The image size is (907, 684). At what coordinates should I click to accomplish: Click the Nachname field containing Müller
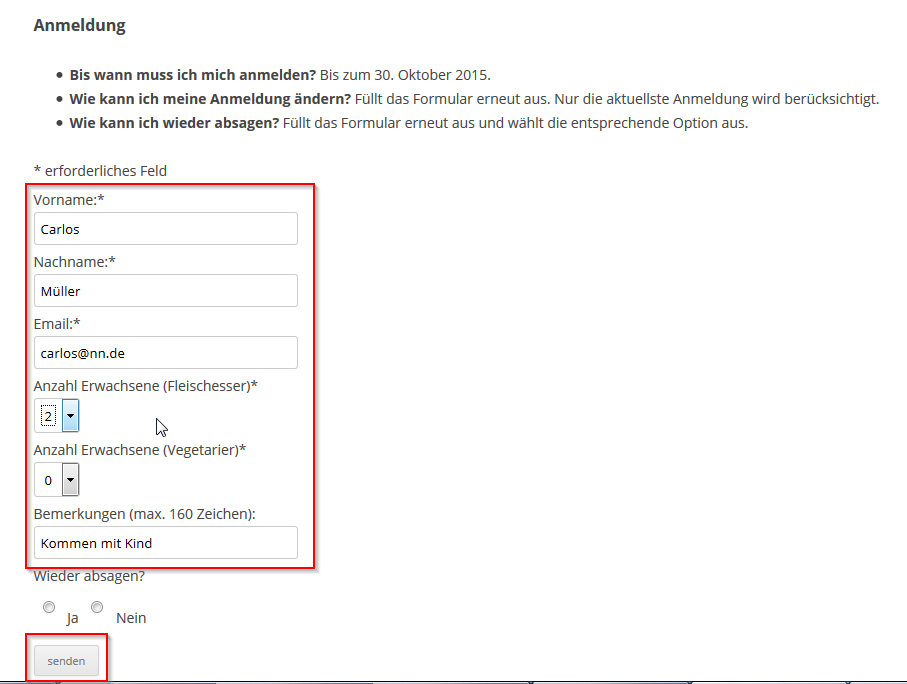point(165,290)
